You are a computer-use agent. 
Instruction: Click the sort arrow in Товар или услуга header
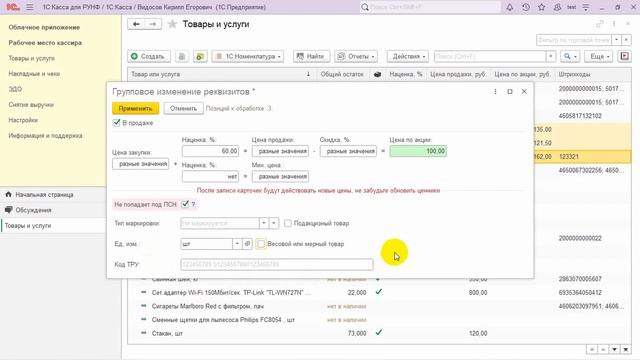tap(308, 74)
